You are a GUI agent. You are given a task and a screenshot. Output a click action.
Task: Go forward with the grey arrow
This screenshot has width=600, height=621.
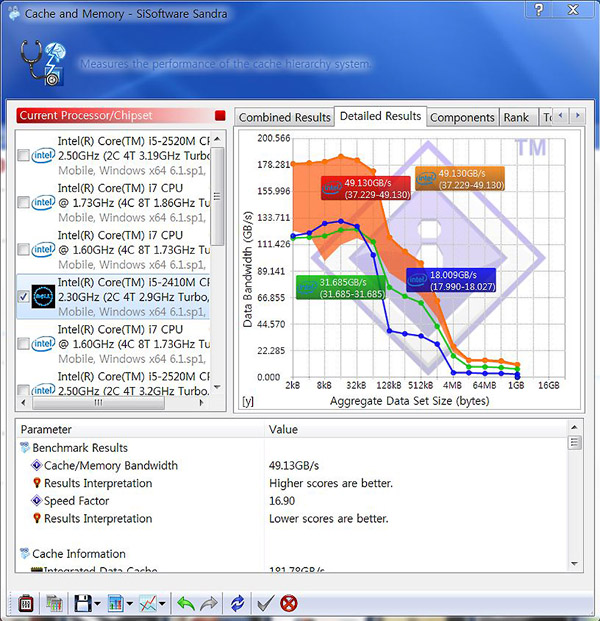point(209,604)
